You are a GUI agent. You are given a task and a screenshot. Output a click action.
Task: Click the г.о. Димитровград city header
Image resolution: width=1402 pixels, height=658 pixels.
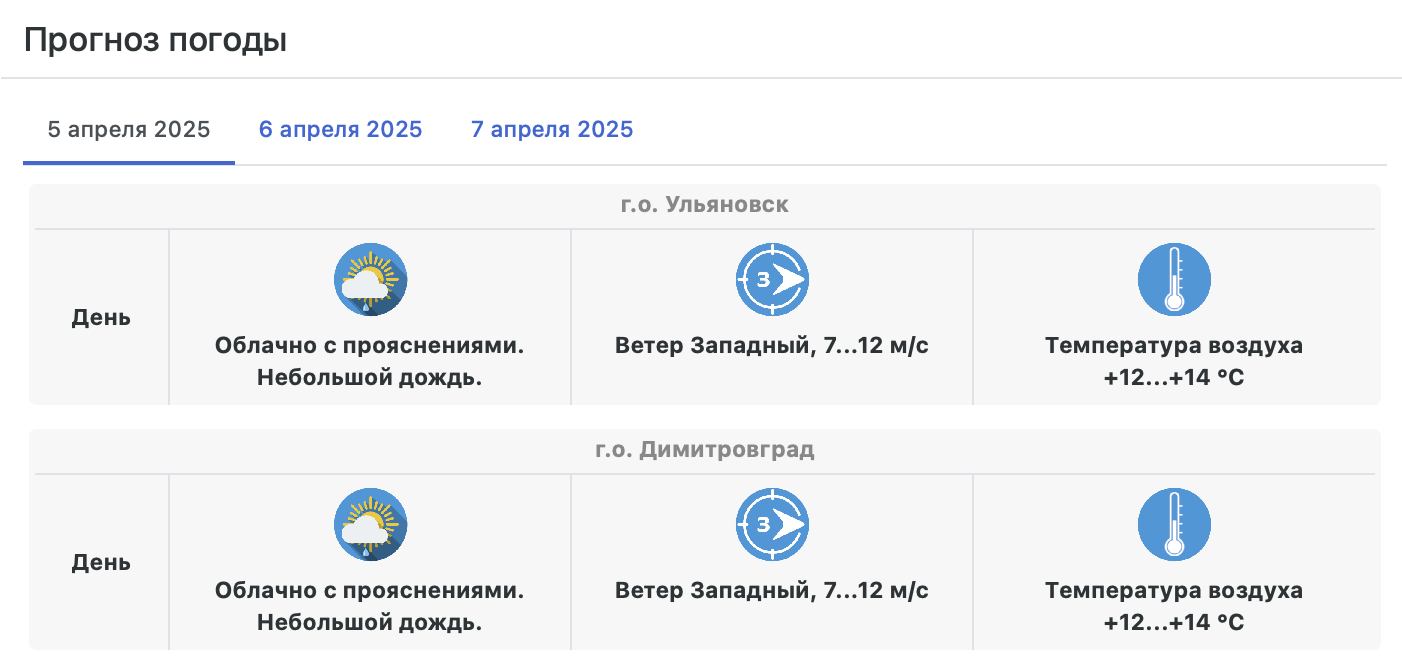coord(704,450)
